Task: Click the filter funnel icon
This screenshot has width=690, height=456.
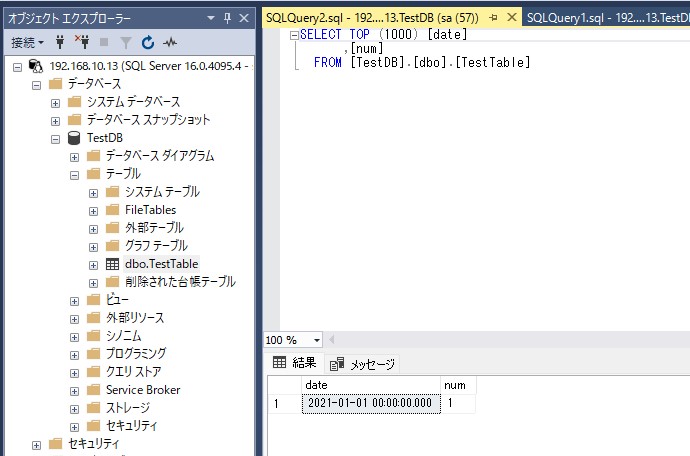Action: click(126, 43)
